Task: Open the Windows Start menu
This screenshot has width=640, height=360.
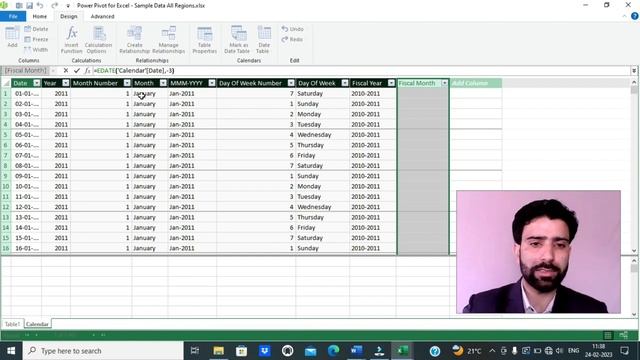Action: point(11,351)
